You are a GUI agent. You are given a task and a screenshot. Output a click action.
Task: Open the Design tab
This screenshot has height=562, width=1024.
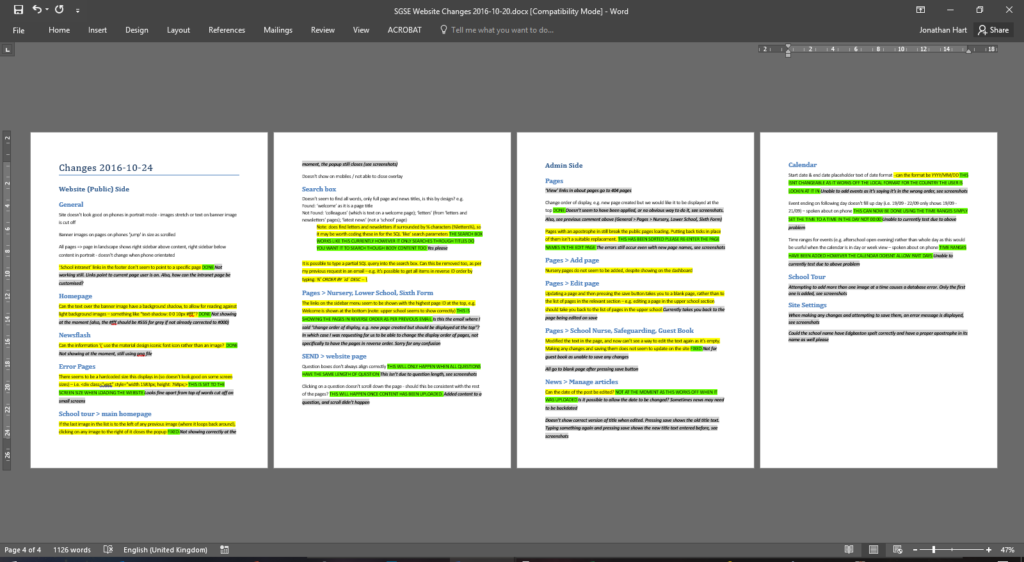tap(136, 30)
